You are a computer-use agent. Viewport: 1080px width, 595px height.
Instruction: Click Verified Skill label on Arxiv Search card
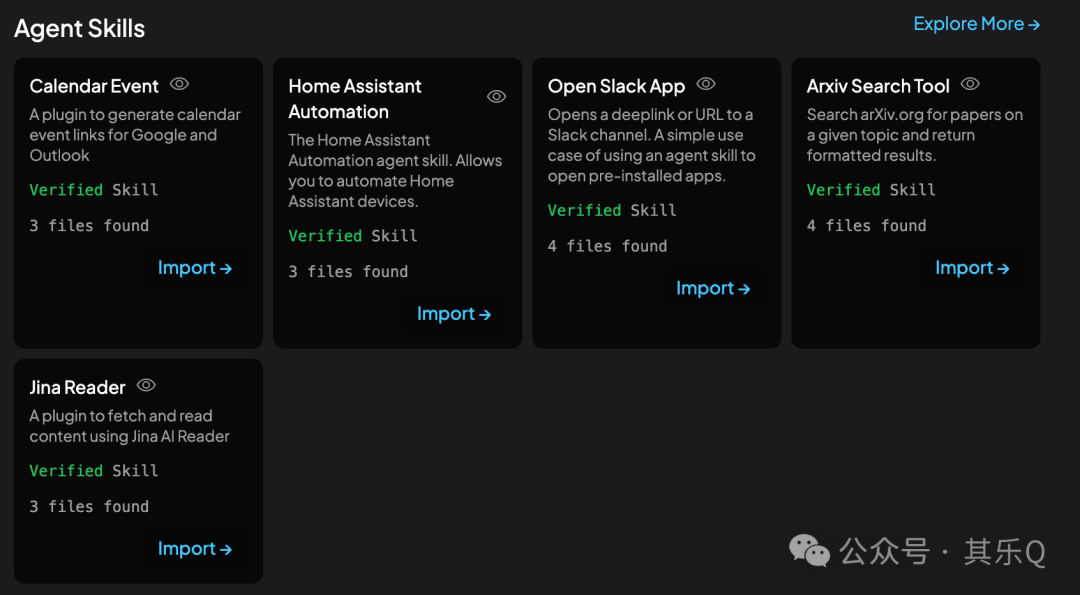pos(871,189)
